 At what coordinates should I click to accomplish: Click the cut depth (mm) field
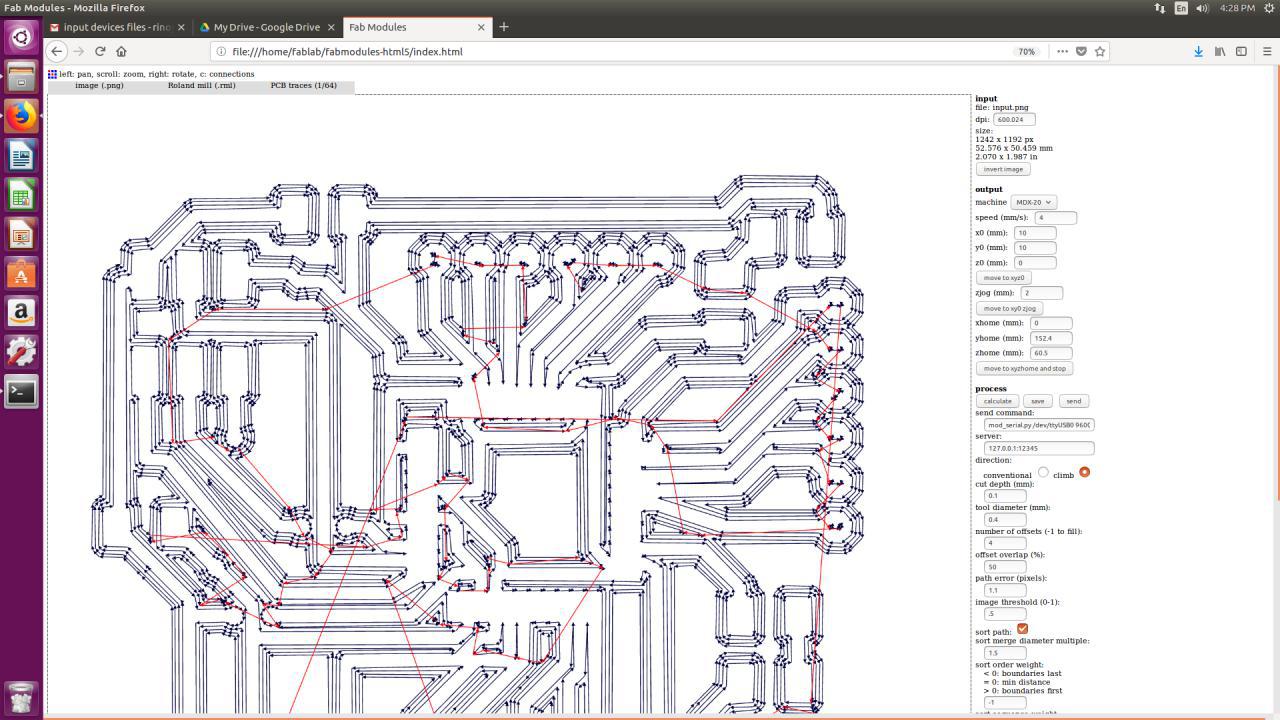coord(1005,495)
